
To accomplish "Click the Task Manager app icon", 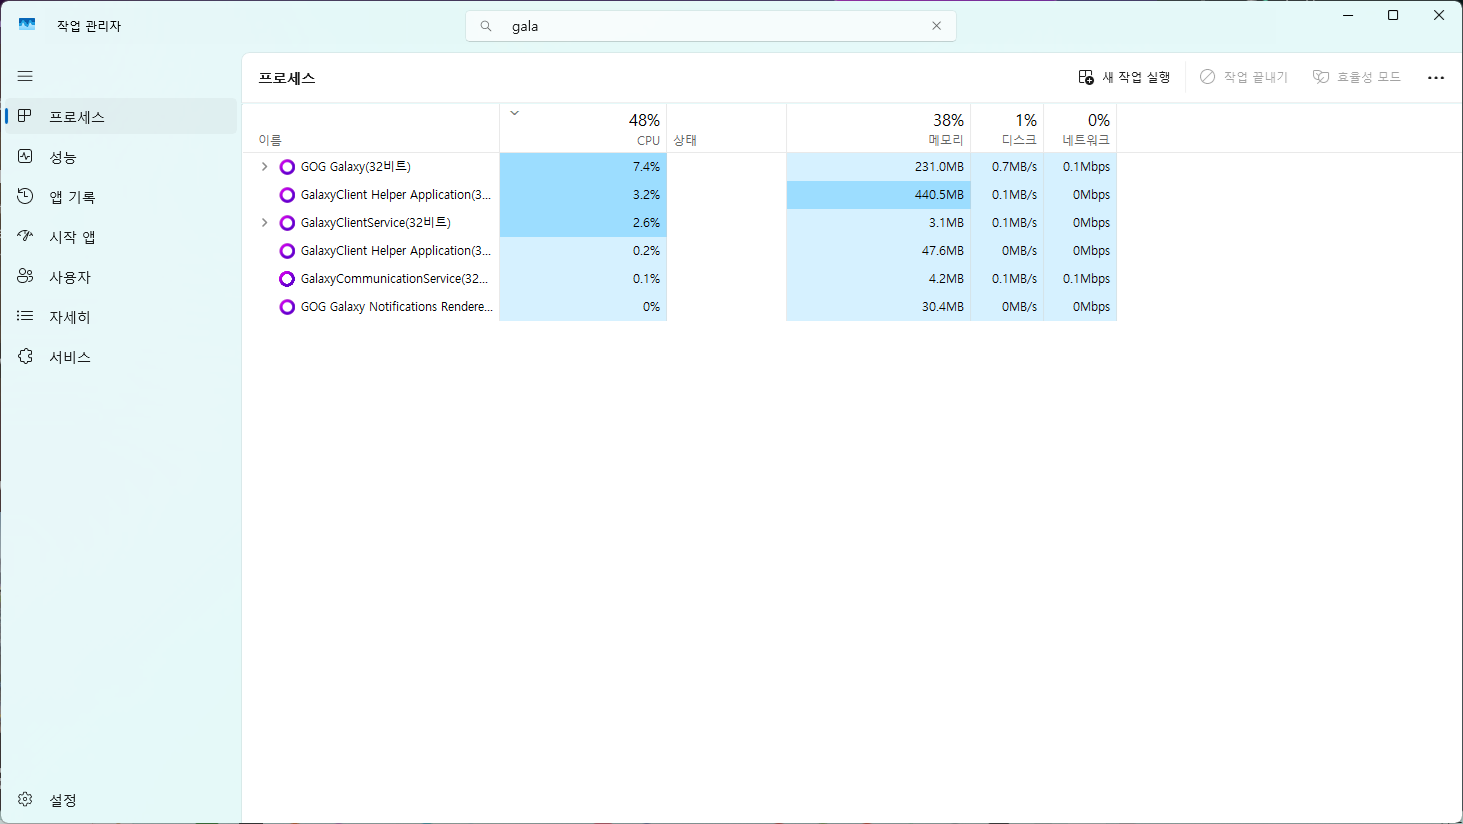I will pos(27,25).
